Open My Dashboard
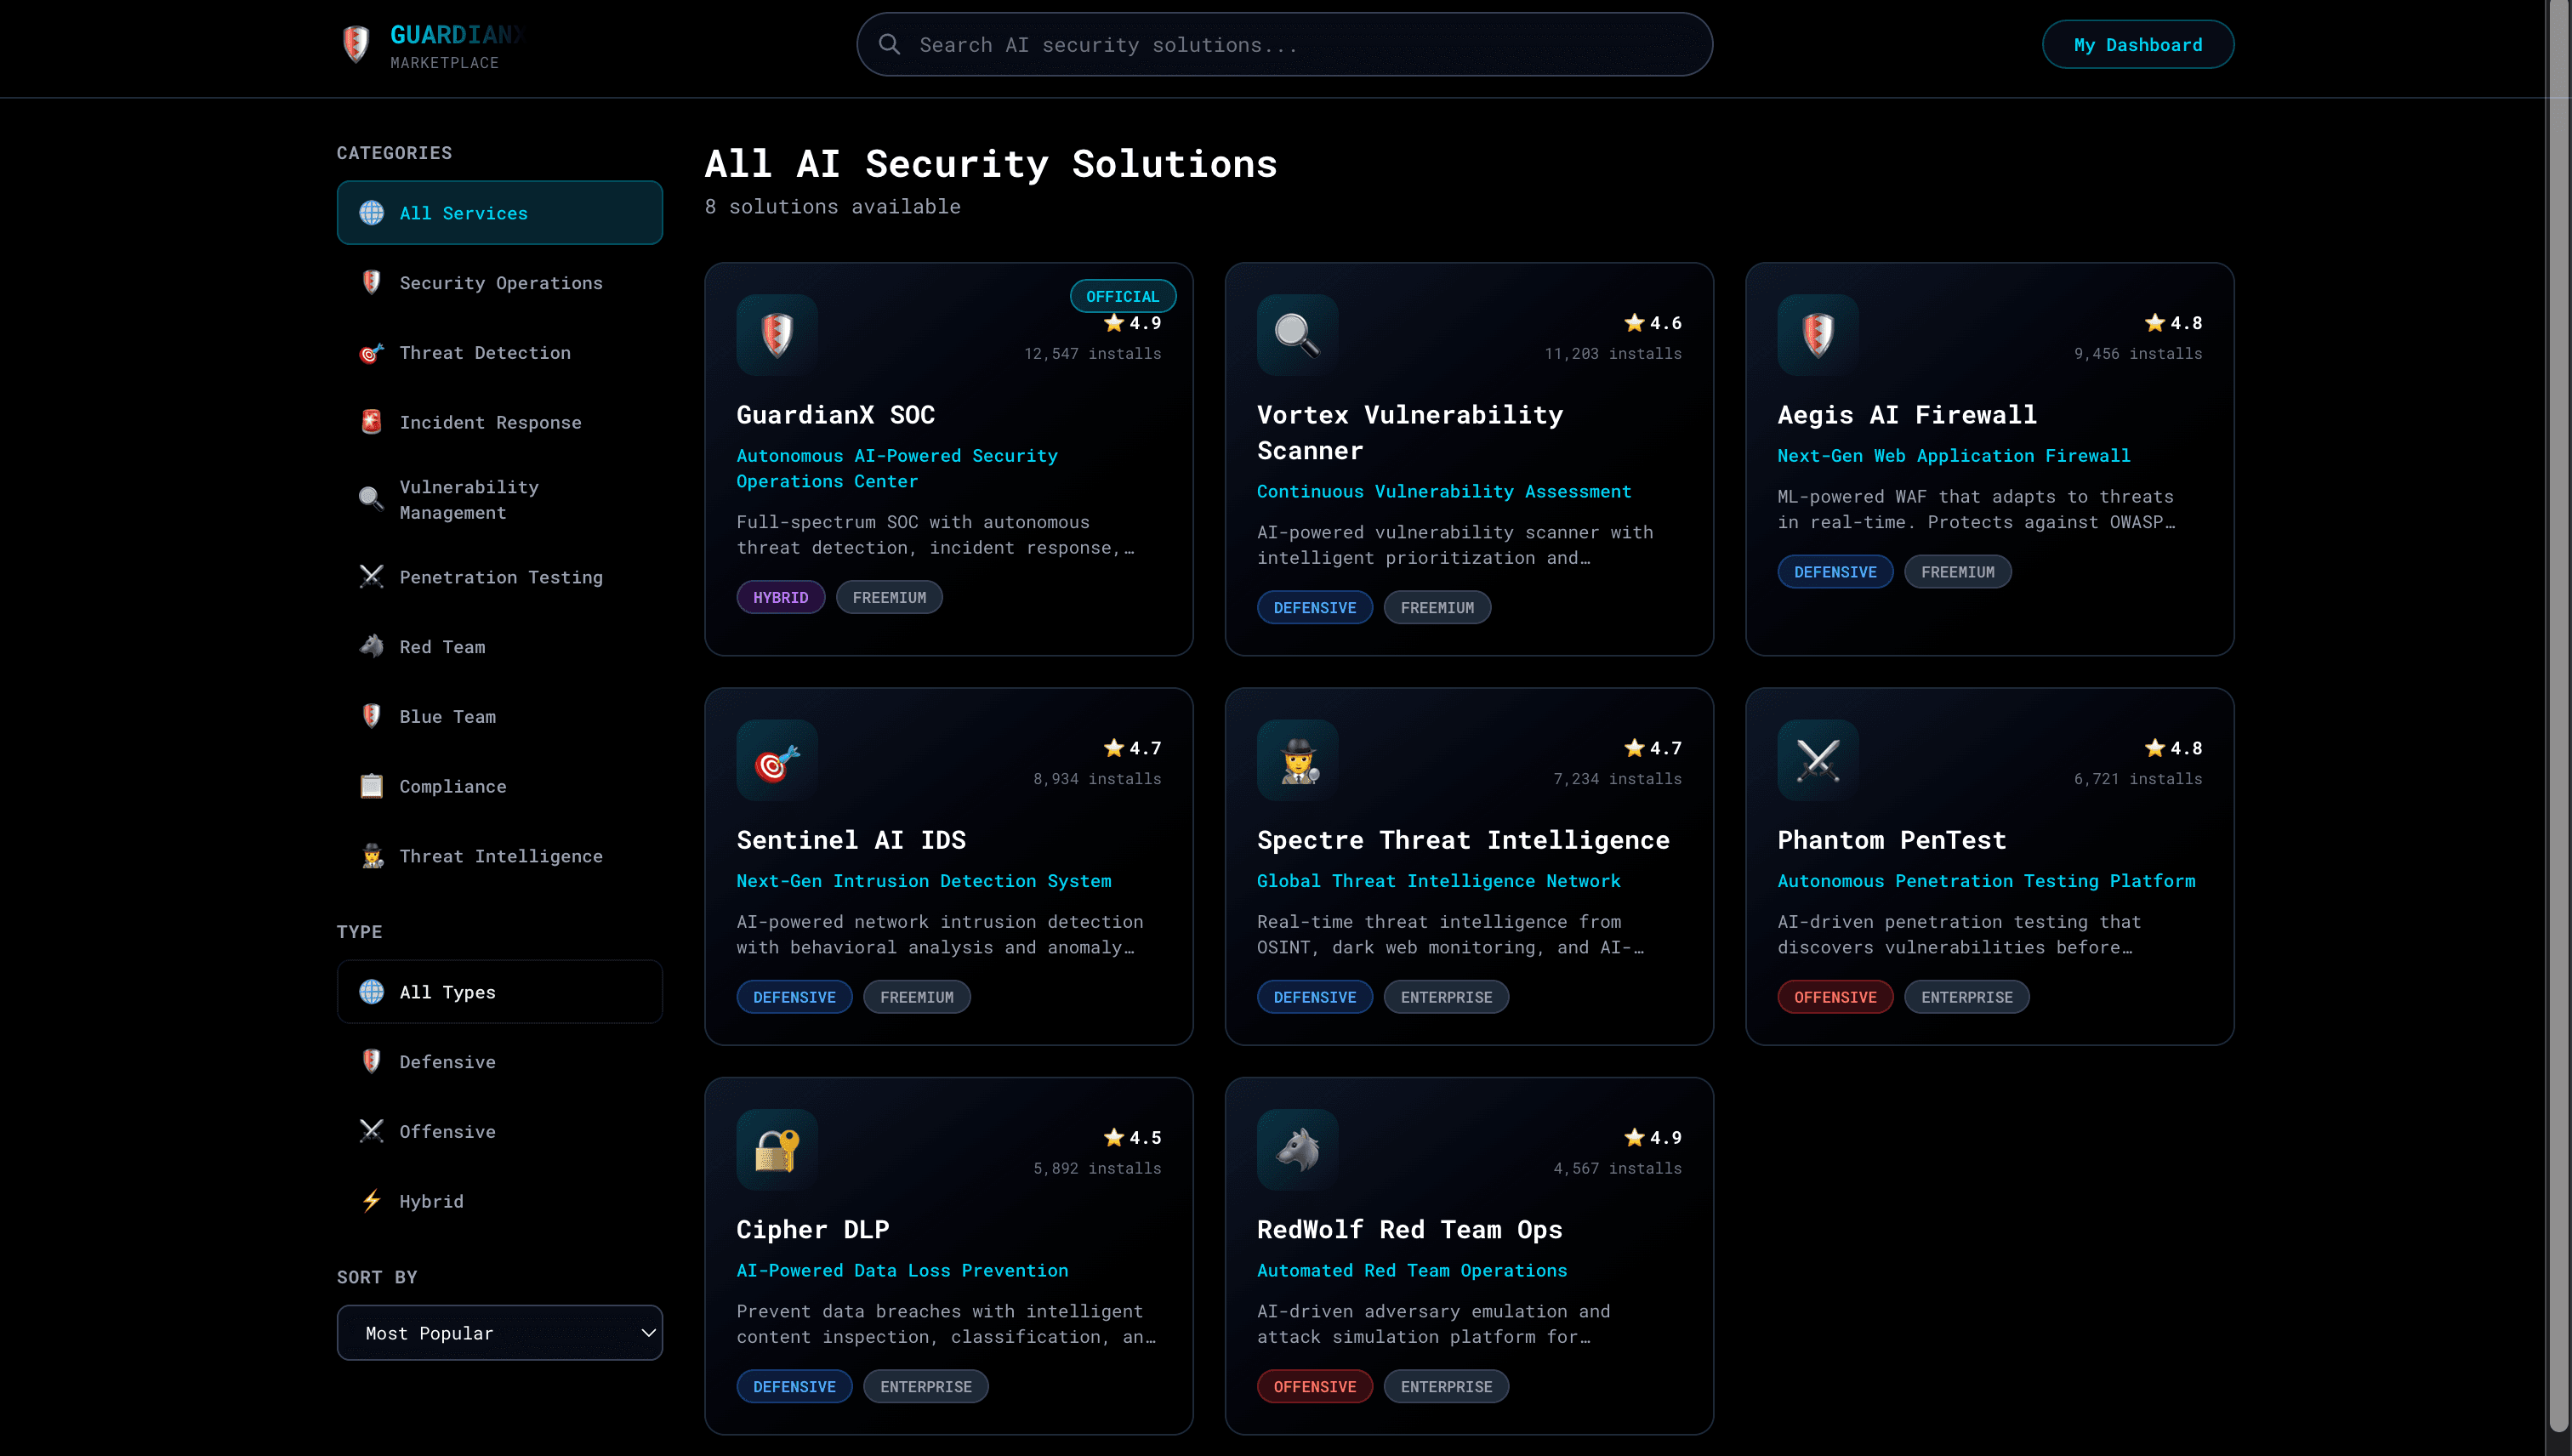 click(2137, 45)
